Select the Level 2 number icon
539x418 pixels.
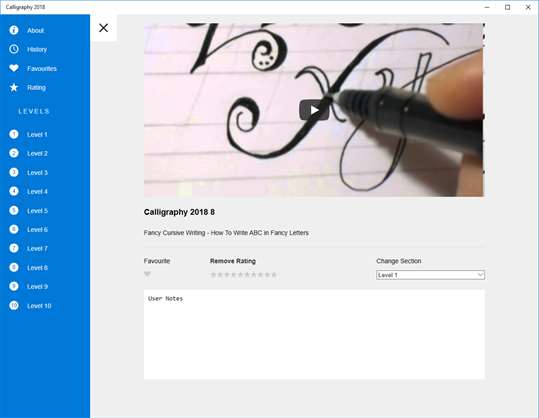point(14,153)
